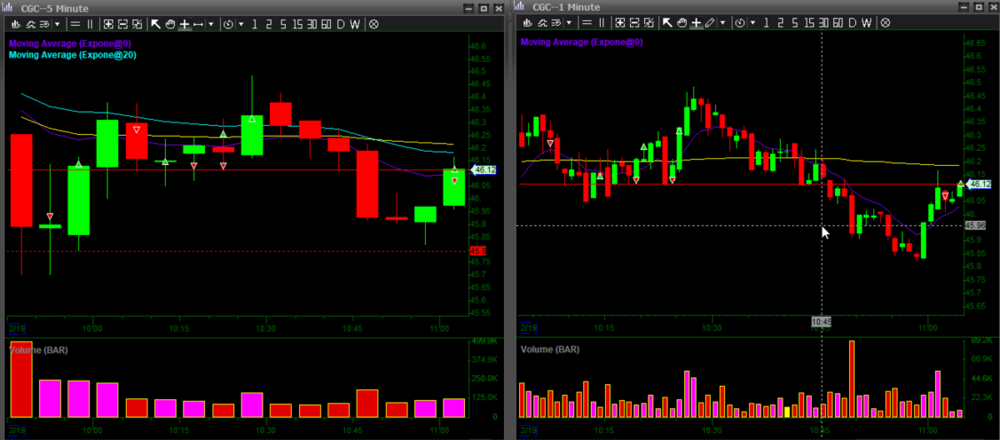Click Volume (BAR) label in 1 Minute chart
Image resolution: width=1000 pixels, height=440 pixels.
(x=550, y=349)
